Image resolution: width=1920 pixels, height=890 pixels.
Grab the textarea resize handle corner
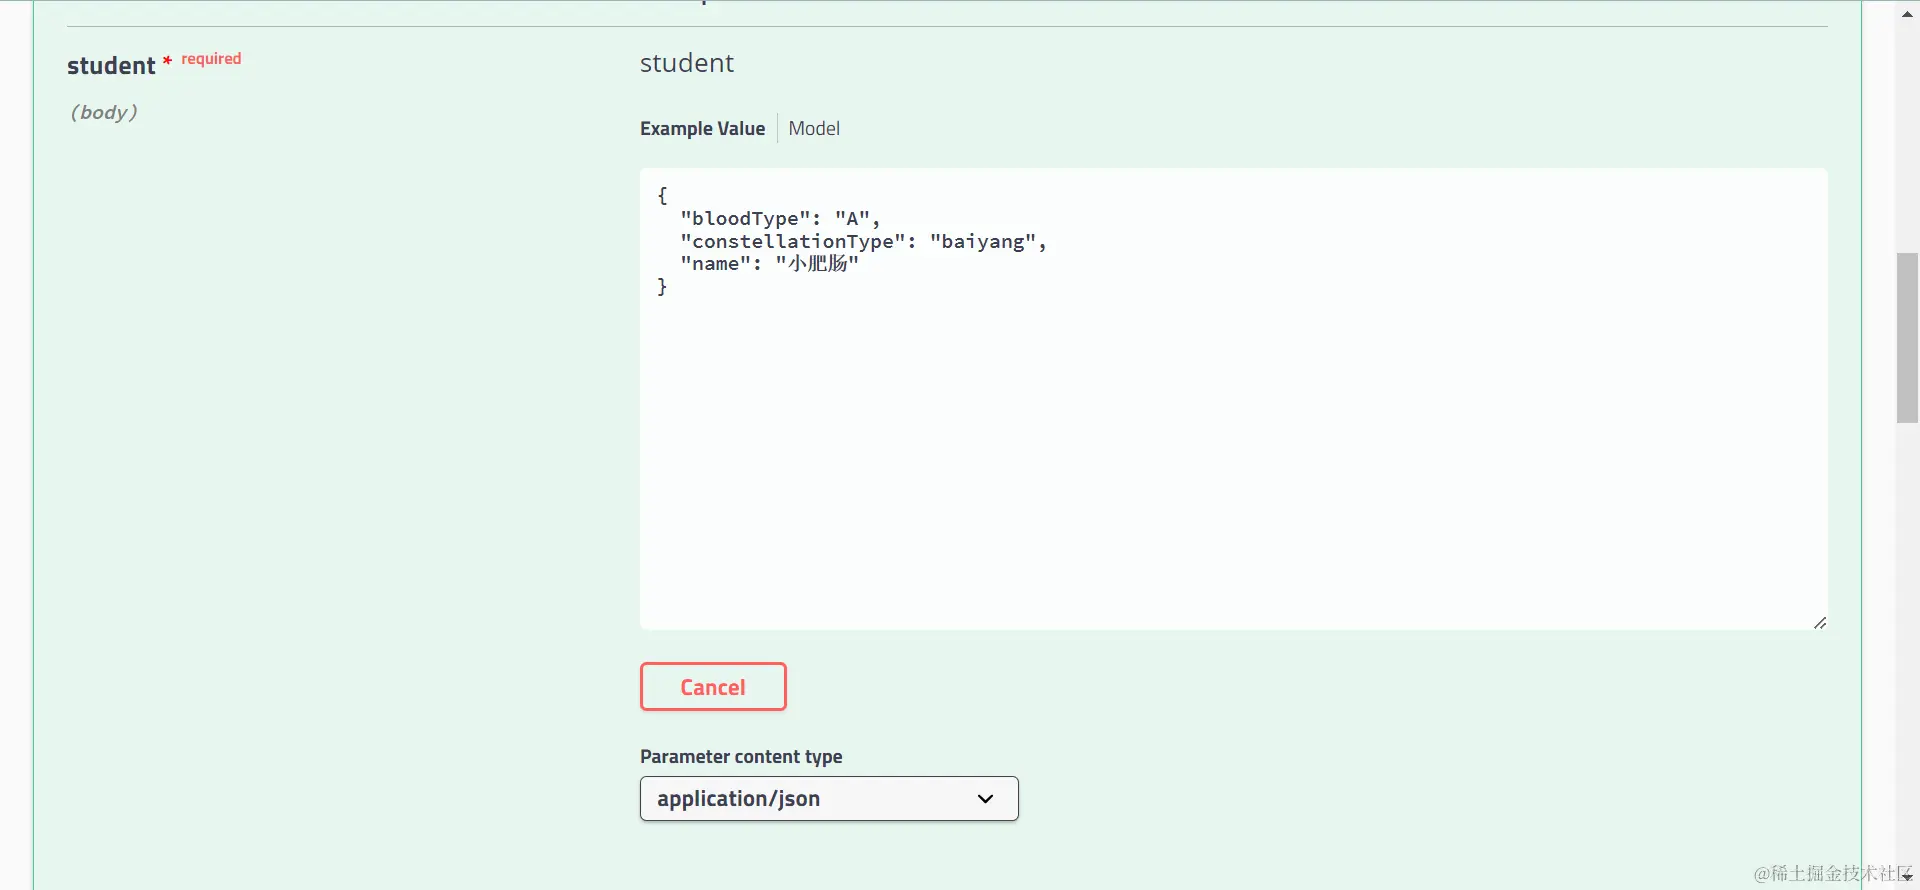click(1820, 623)
